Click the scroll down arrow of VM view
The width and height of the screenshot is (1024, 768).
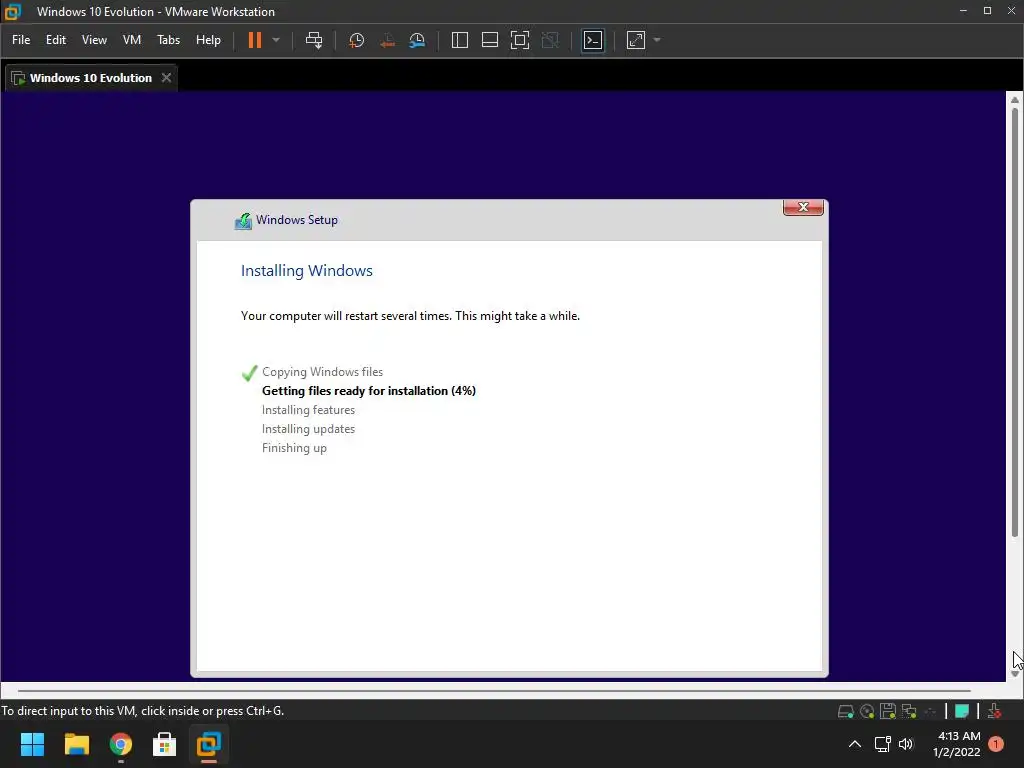coord(1015,674)
